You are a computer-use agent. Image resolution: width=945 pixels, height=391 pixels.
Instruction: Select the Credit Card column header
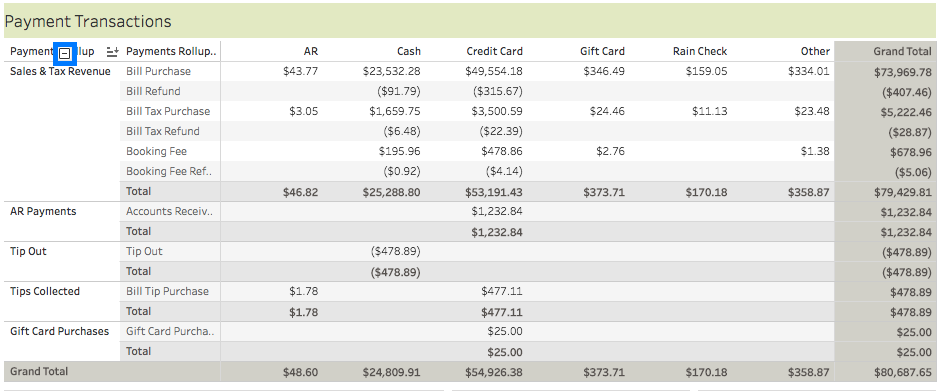tap(494, 51)
